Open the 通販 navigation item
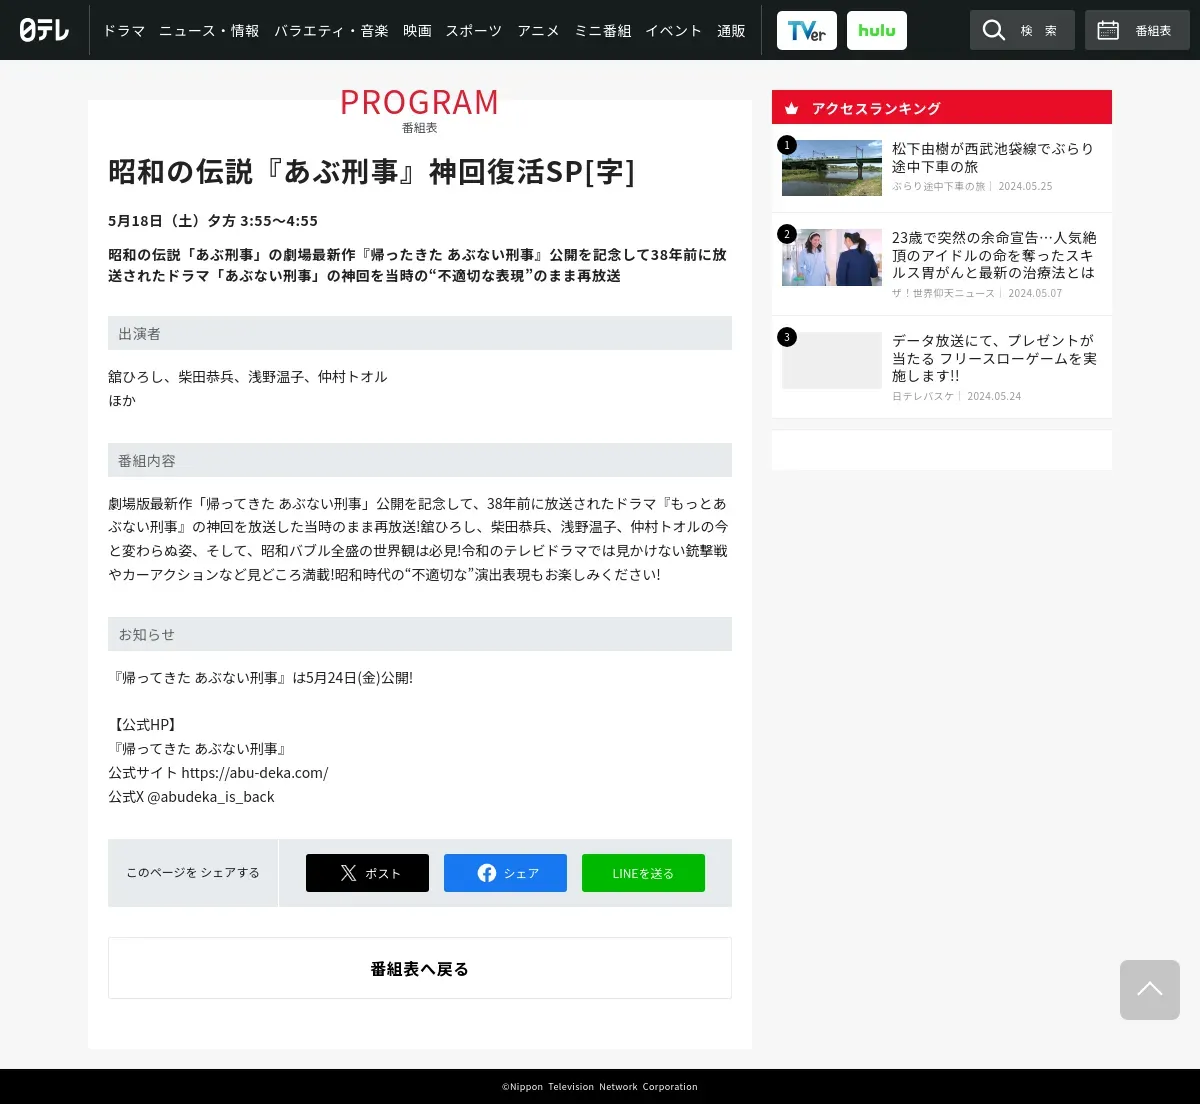Viewport: 1200px width, 1104px height. point(731,31)
